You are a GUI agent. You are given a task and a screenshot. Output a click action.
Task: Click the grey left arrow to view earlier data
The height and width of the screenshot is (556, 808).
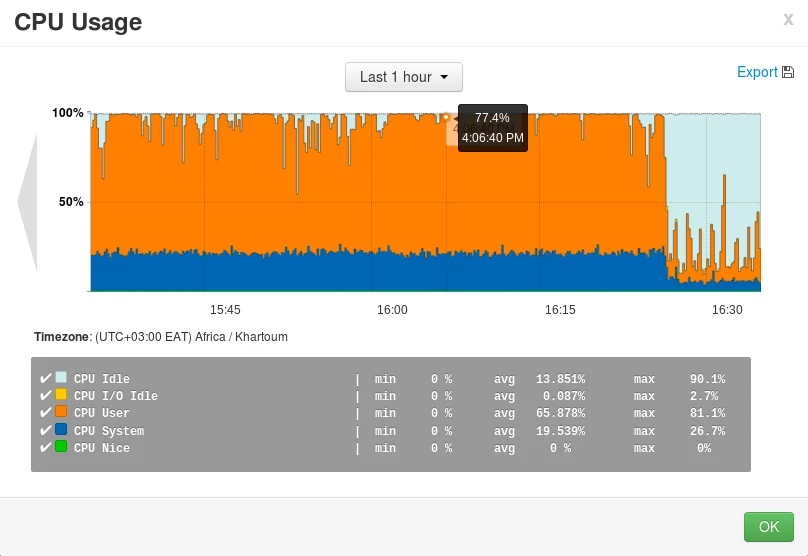pyautogui.click(x=27, y=201)
